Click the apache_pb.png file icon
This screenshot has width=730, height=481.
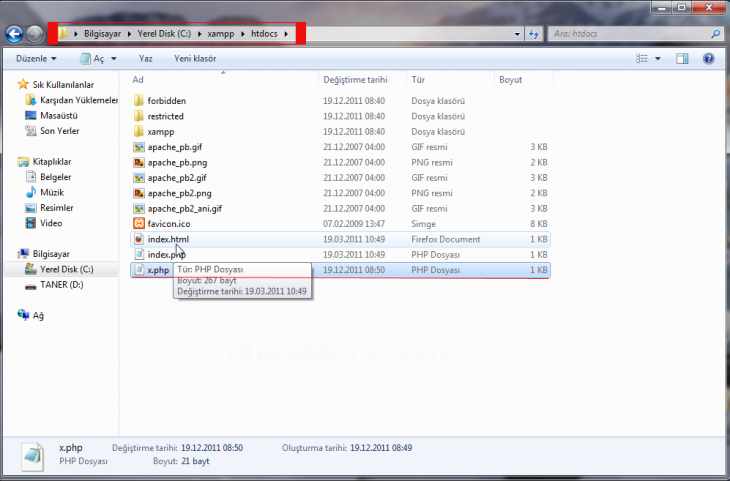tap(138, 162)
